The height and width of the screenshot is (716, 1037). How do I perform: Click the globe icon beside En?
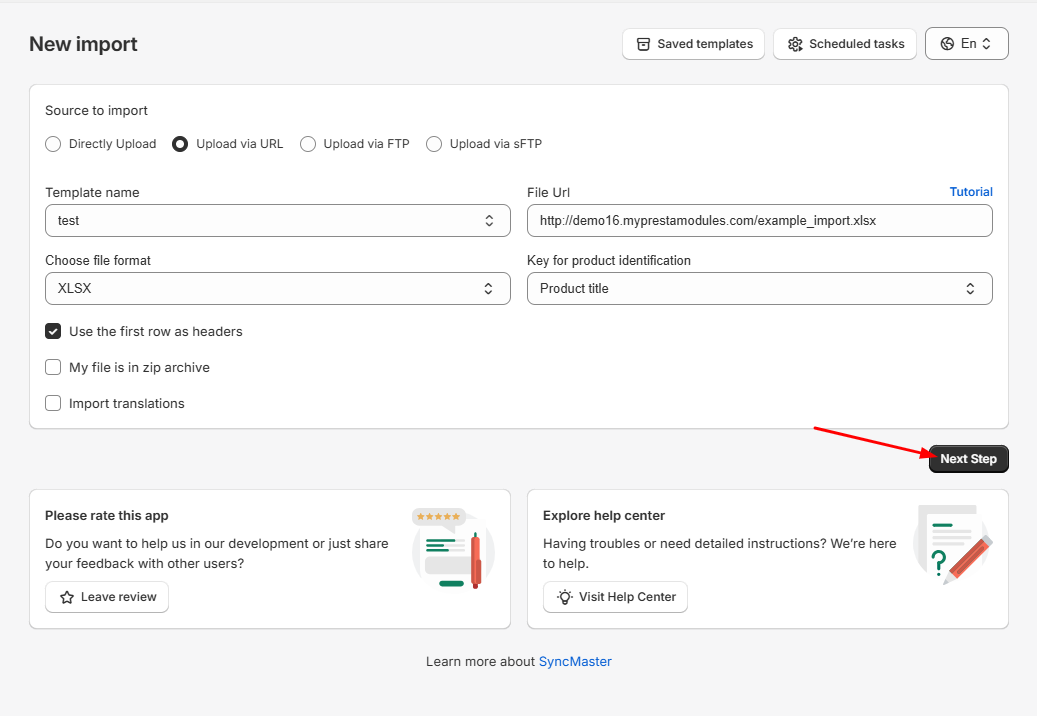pyautogui.click(x=947, y=44)
